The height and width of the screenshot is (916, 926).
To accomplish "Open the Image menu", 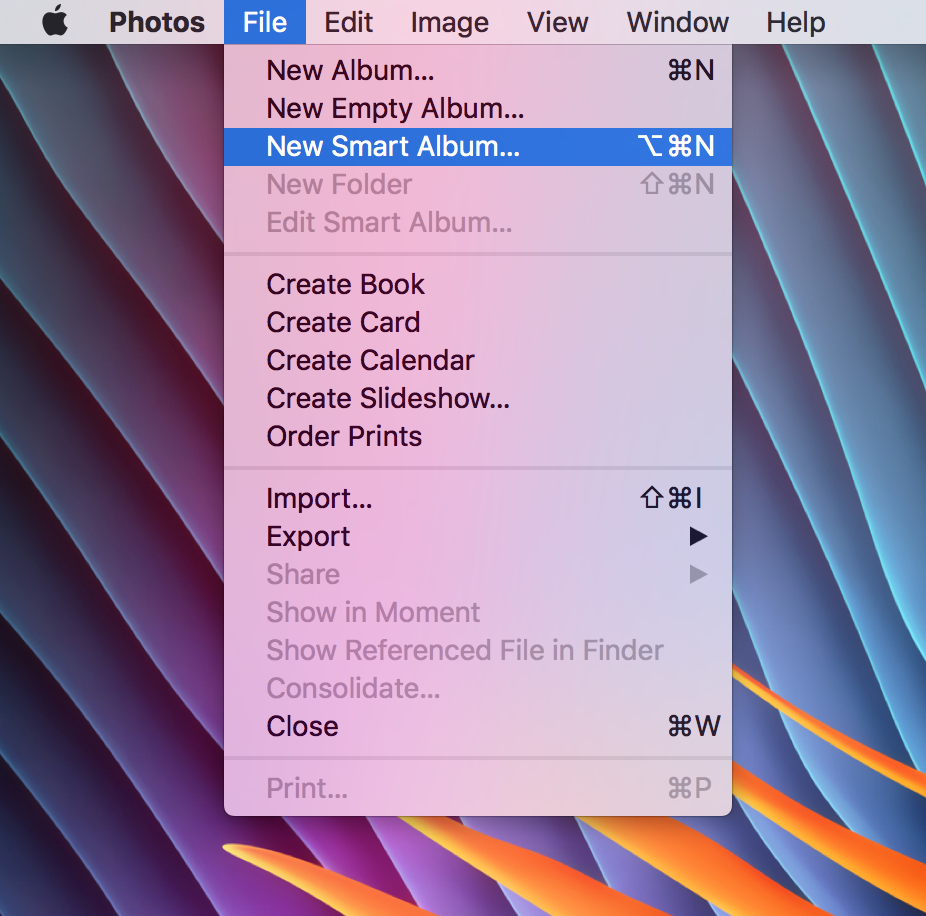I will pos(449,22).
